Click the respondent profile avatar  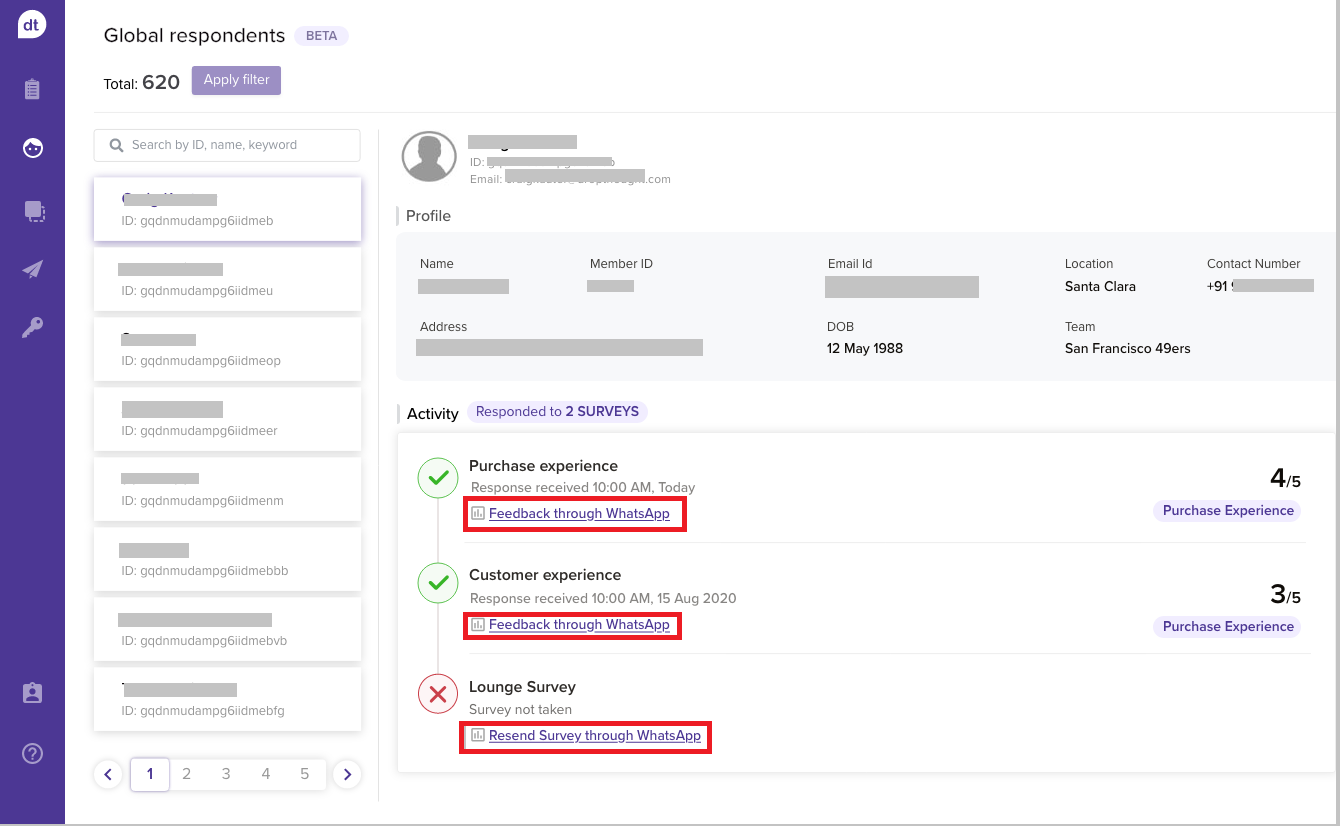[x=429, y=156]
